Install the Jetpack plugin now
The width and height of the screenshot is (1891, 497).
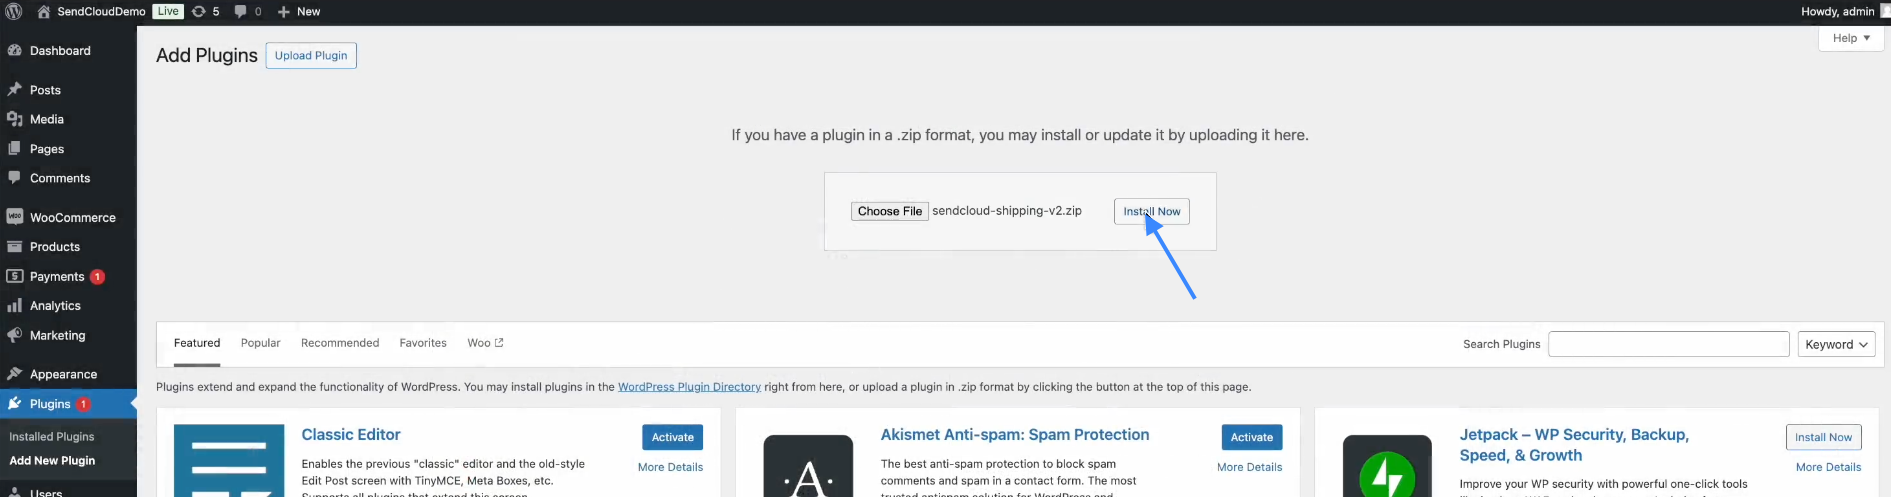coord(1823,437)
